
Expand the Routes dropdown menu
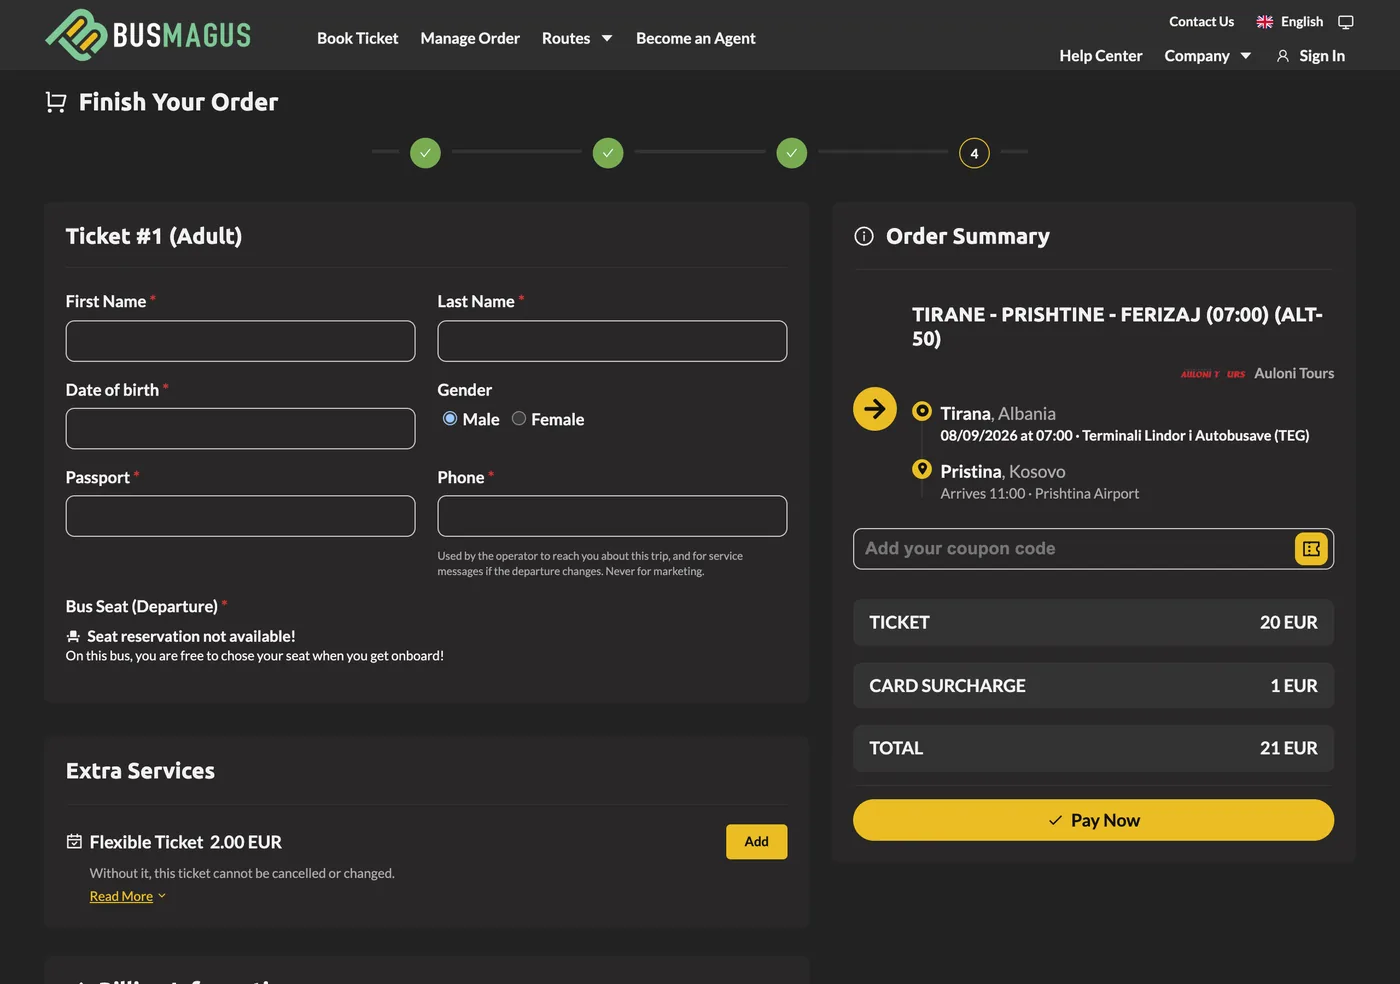tap(577, 38)
